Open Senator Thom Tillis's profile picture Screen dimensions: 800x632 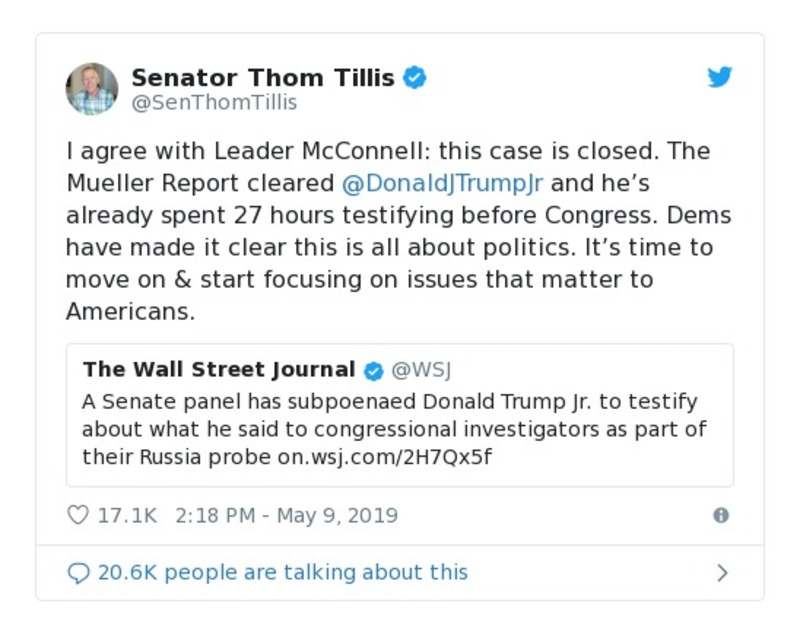point(92,89)
